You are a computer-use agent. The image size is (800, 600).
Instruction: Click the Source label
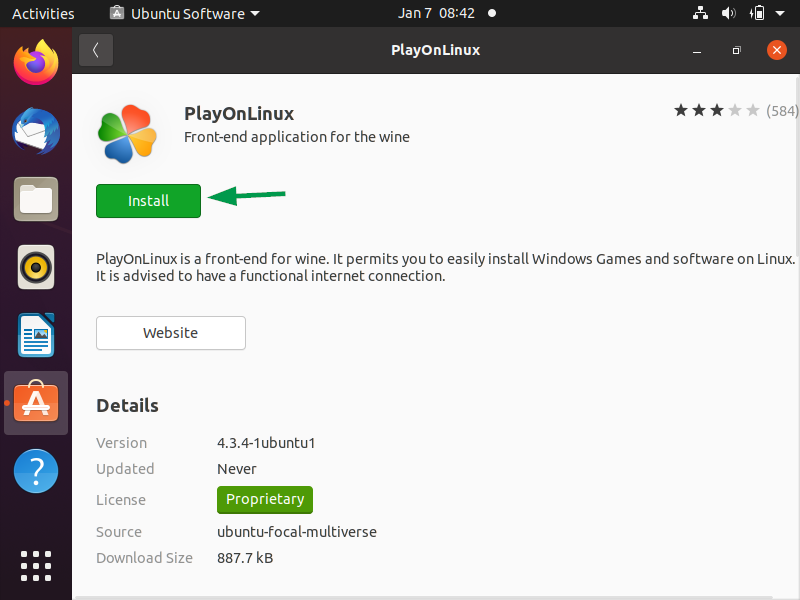point(119,532)
